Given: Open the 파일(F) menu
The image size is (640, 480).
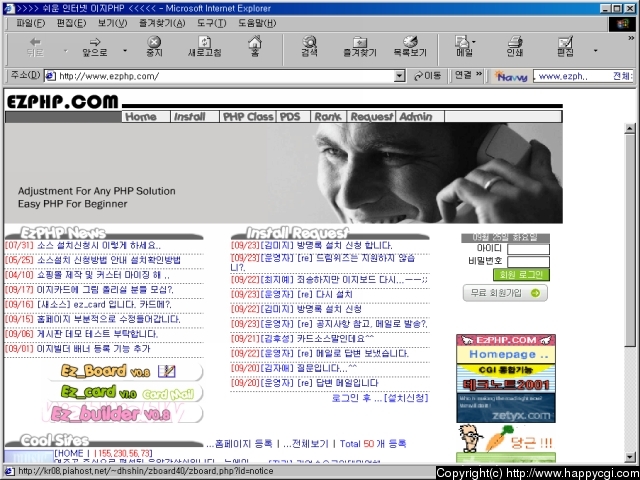Looking at the screenshot, I should pos(31,23).
